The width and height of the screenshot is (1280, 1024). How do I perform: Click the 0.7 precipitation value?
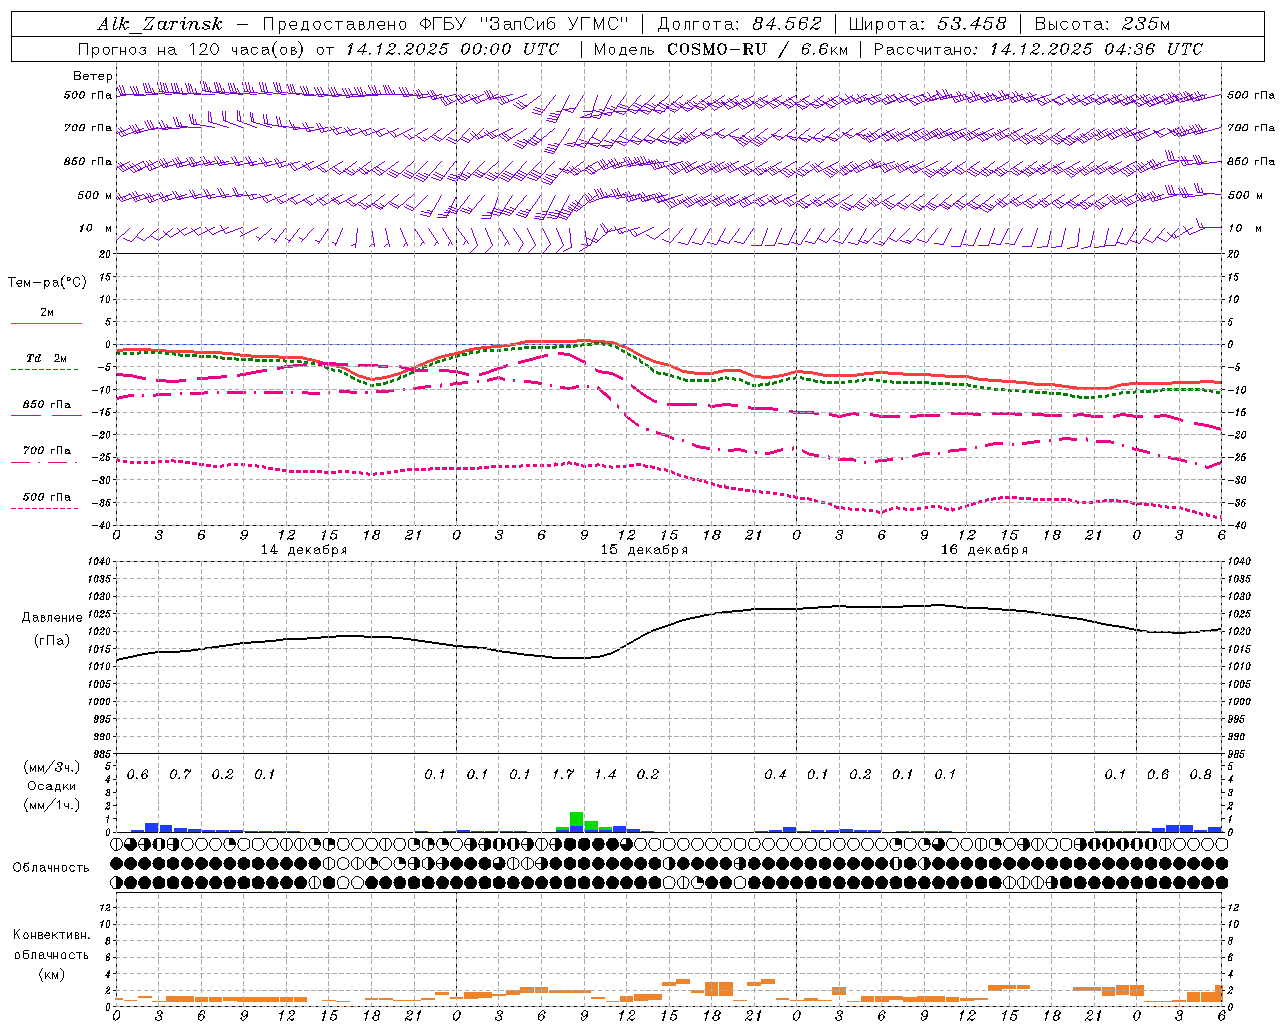(x=180, y=774)
